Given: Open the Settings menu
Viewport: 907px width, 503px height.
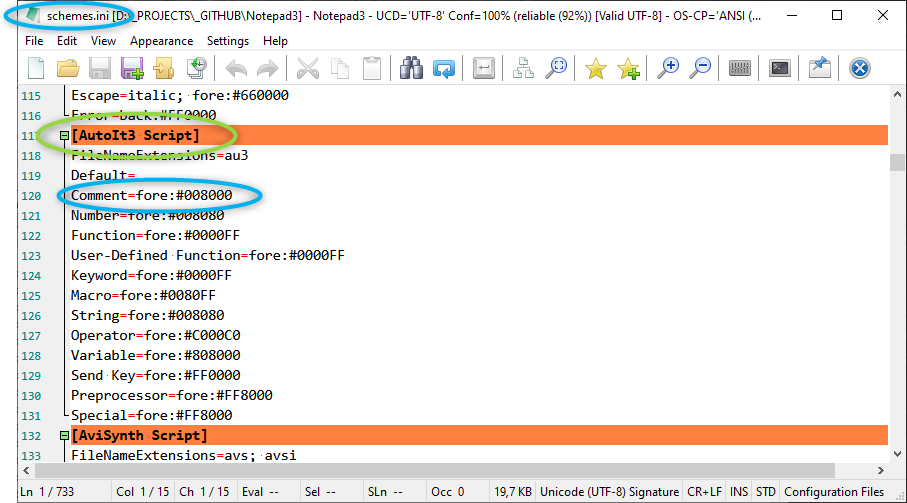Looking at the screenshot, I should click(228, 41).
